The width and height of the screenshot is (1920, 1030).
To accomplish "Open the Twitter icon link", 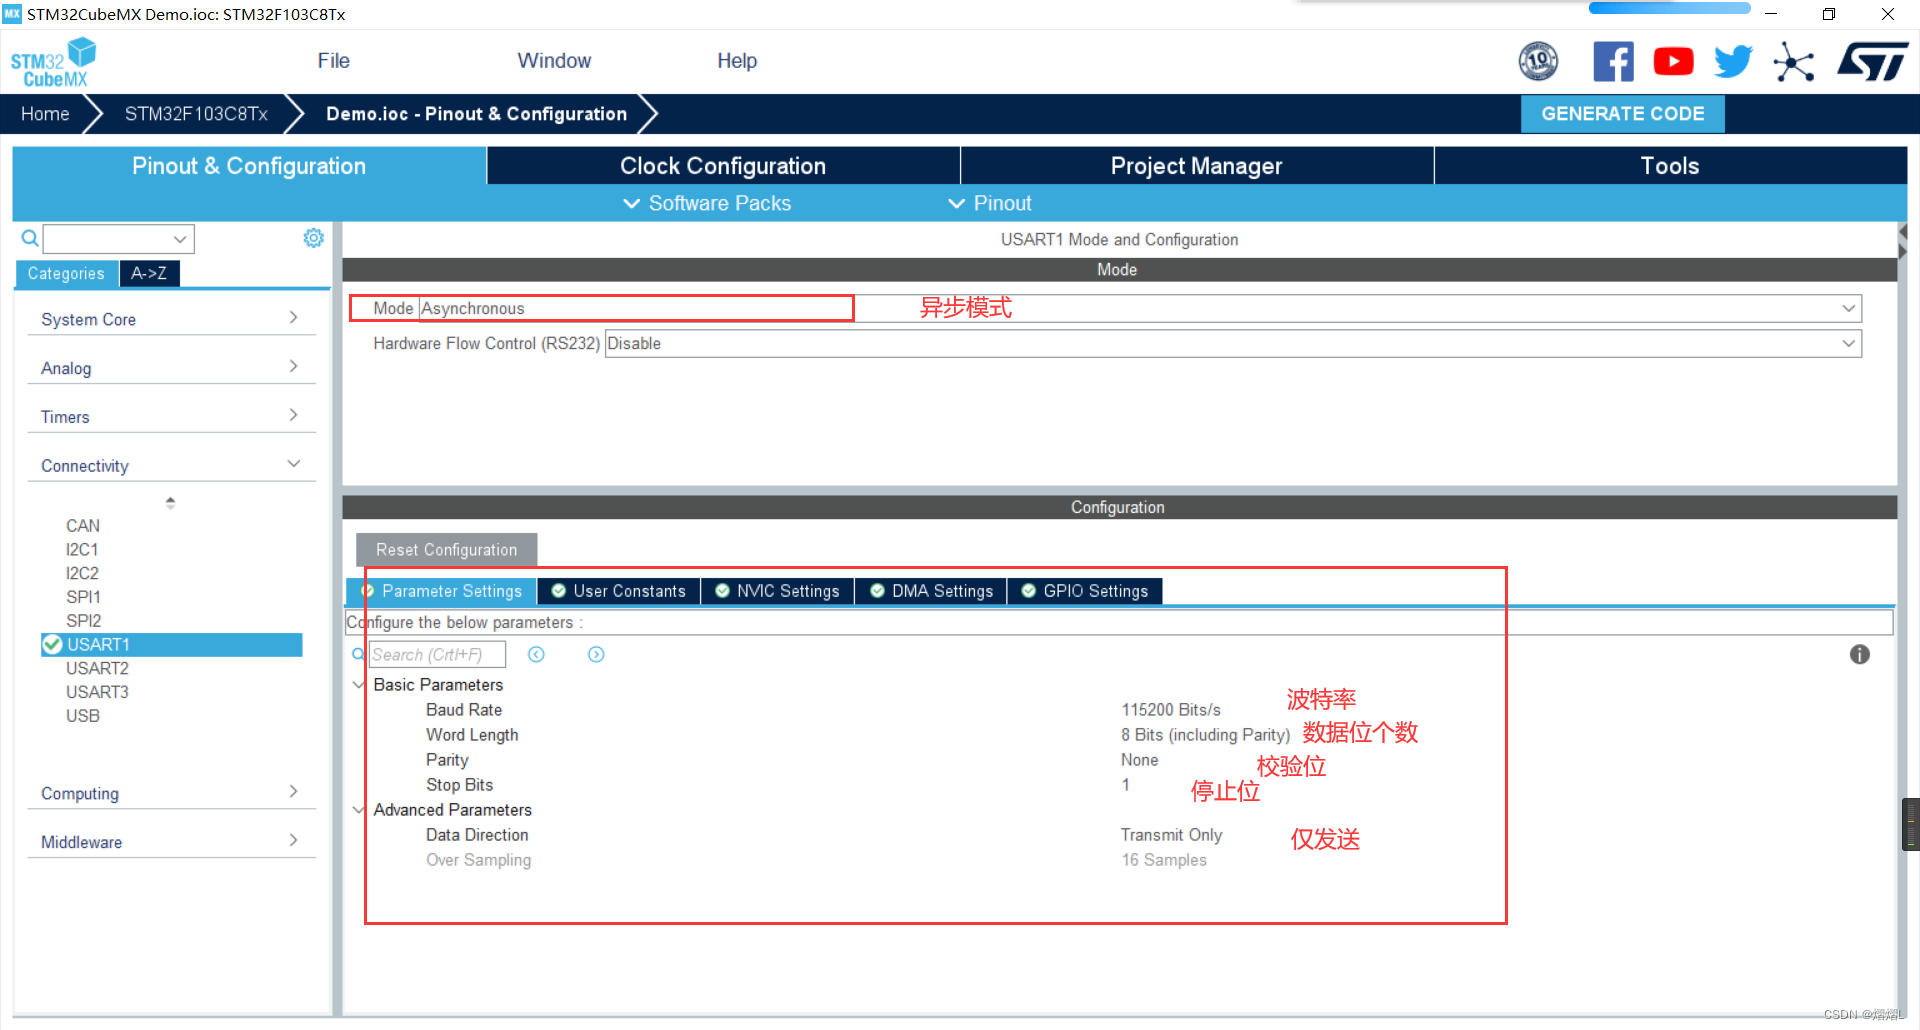I will (x=1733, y=61).
